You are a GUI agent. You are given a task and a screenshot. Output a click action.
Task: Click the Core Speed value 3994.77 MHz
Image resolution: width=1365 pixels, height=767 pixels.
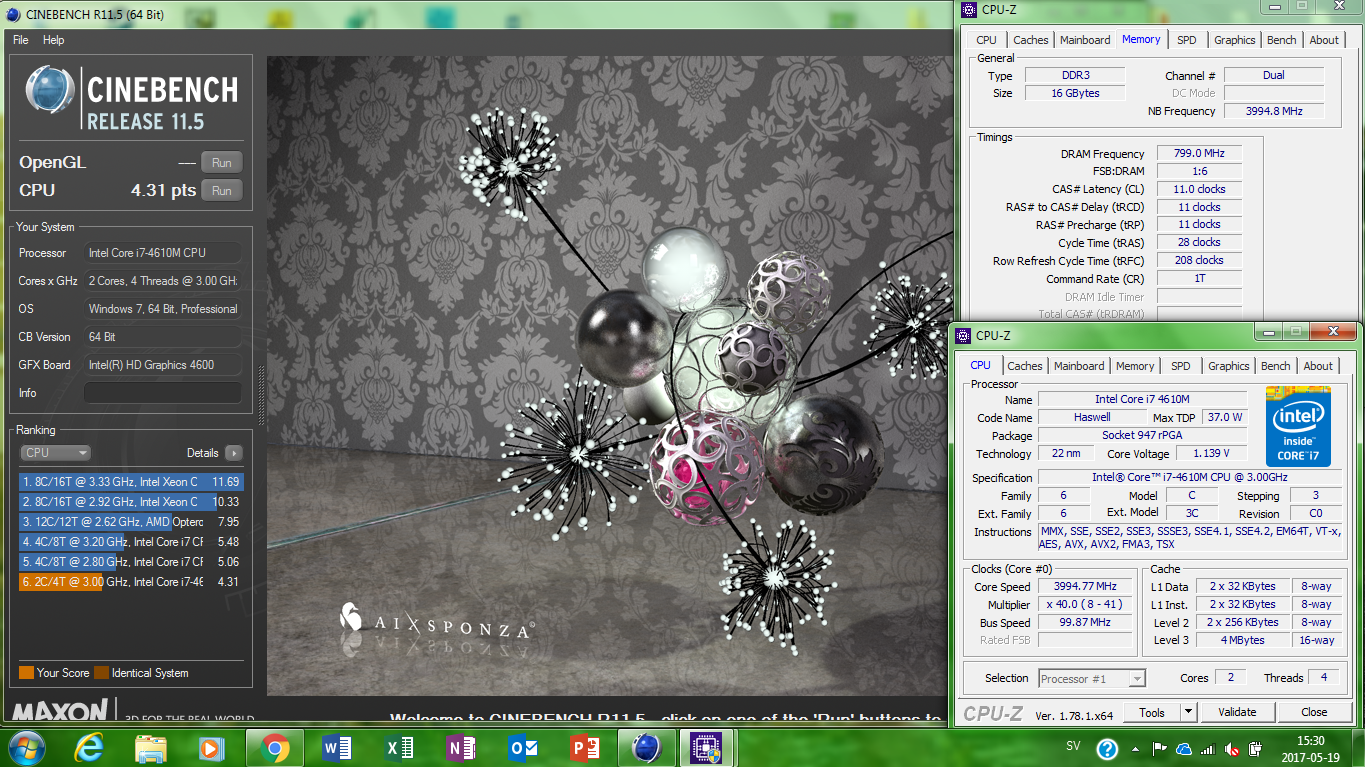coord(1085,587)
